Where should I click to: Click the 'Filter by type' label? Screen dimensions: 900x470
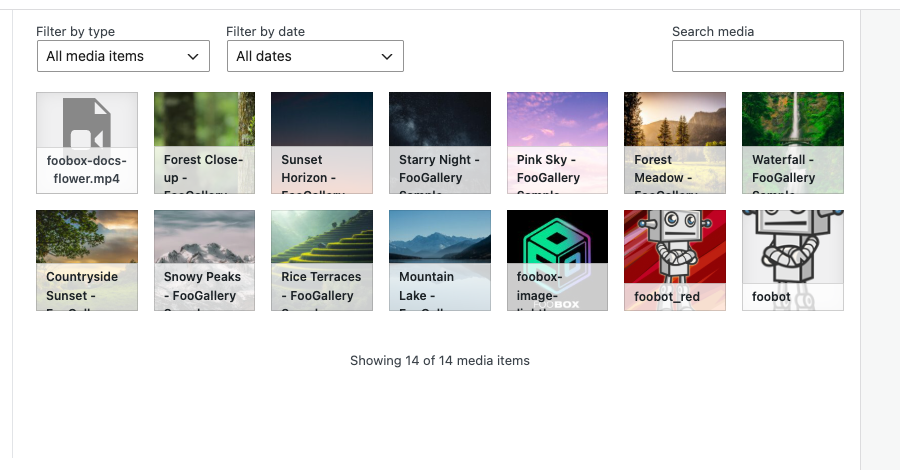pyautogui.click(x=75, y=32)
